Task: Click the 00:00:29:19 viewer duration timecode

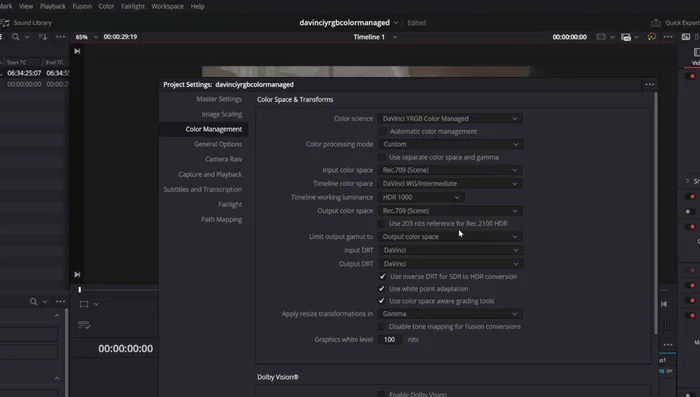Action: [x=120, y=37]
